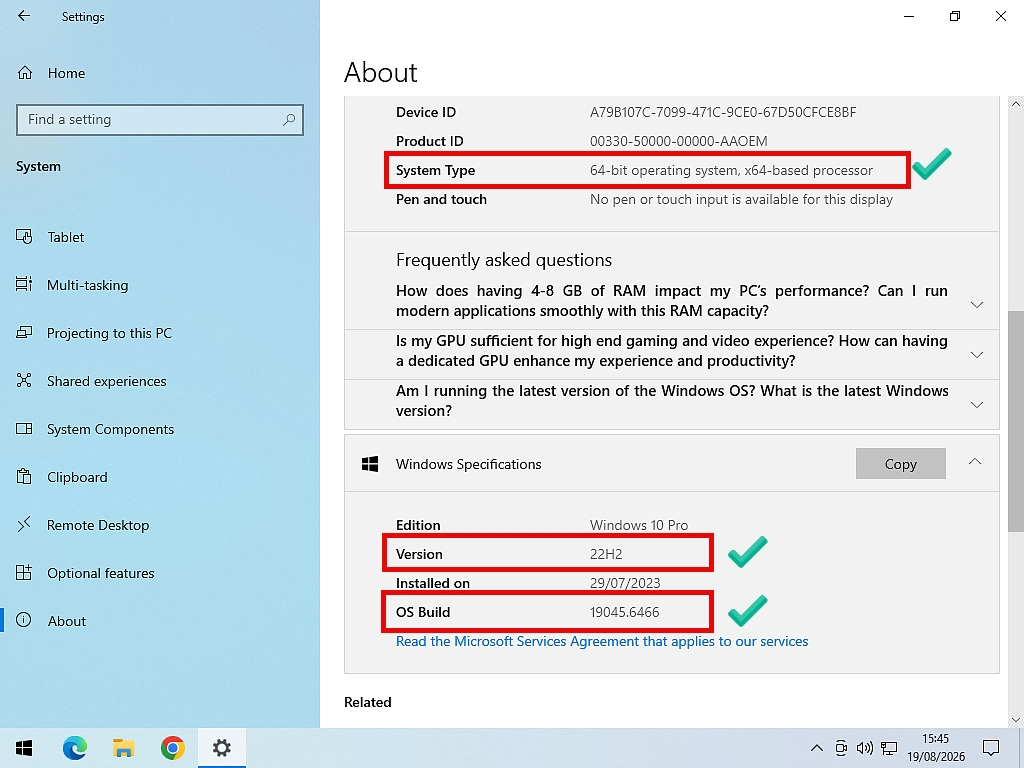Select the Product ID value 00330-50000-00000-AAOEM

point(679,141)
